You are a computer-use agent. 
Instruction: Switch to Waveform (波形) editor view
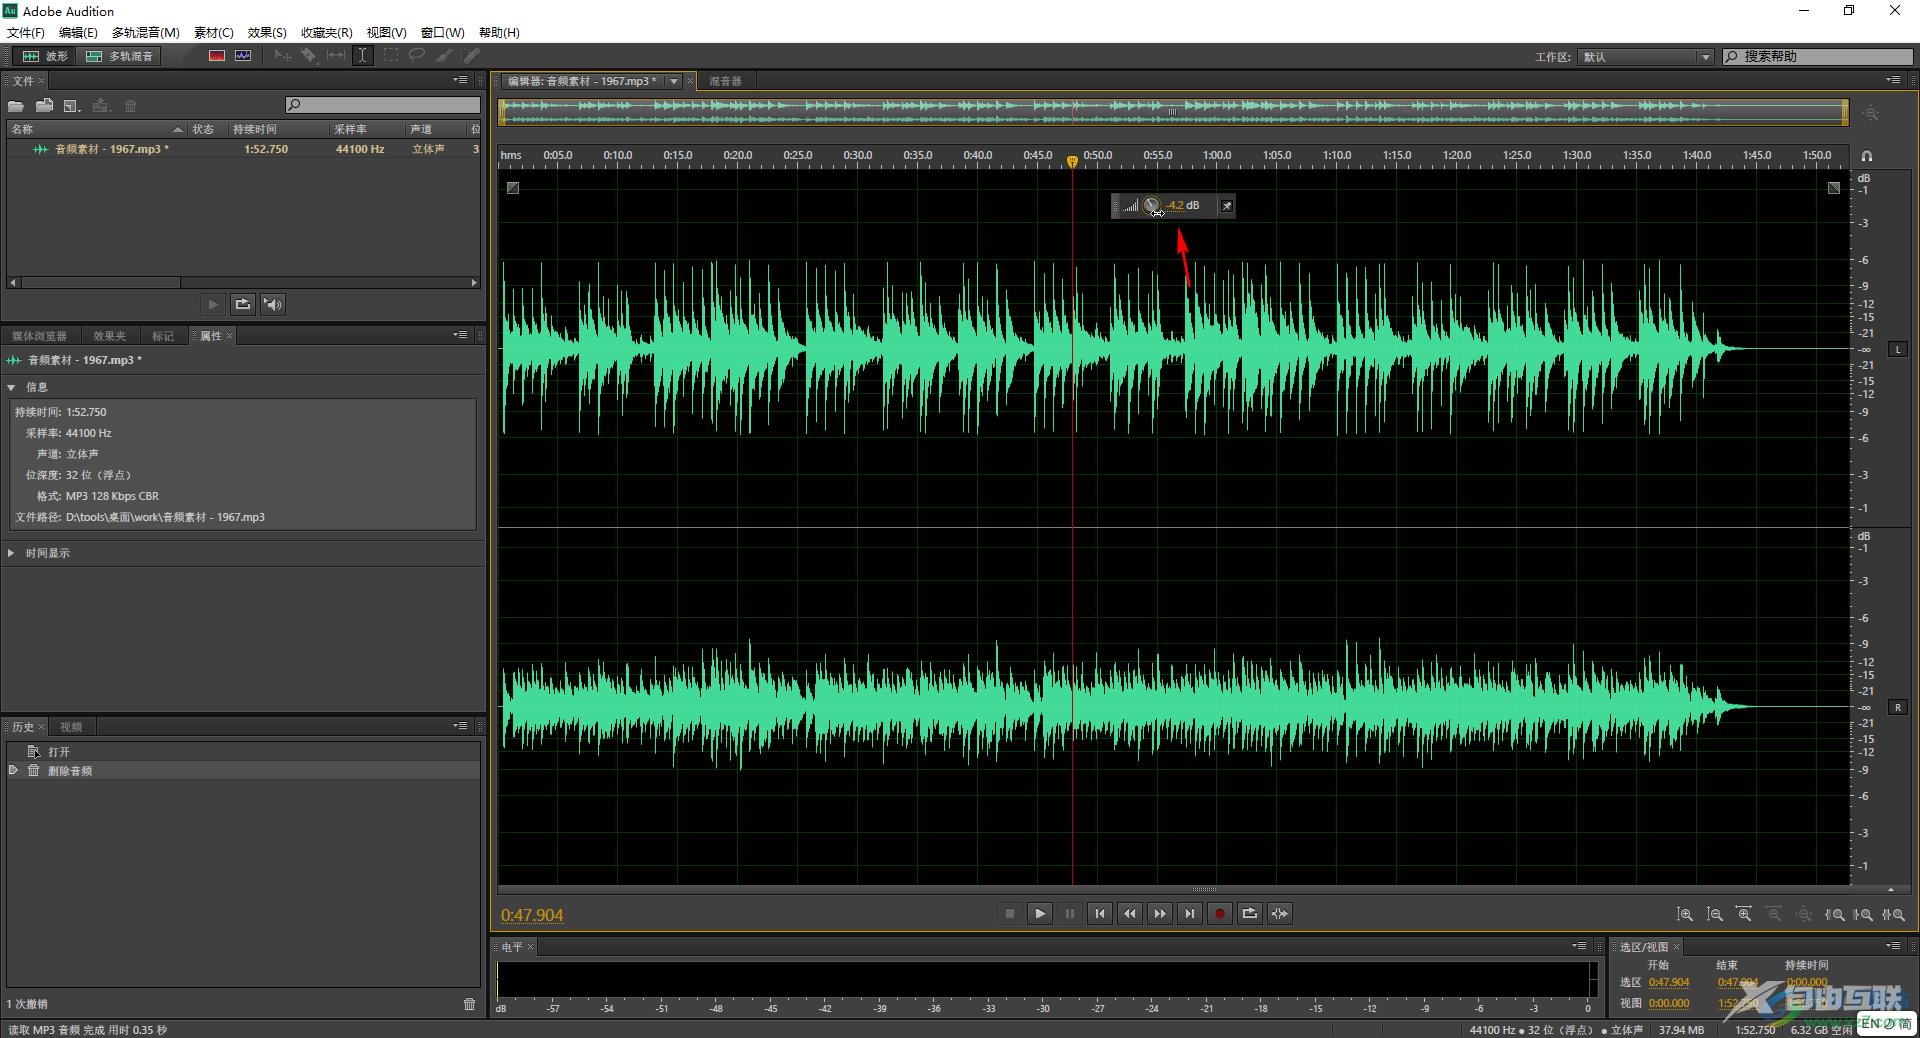tap(45, 56)
